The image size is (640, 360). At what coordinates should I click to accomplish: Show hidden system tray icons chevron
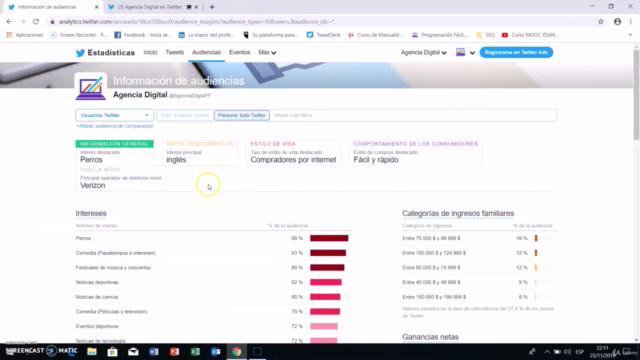click(547, 351)
